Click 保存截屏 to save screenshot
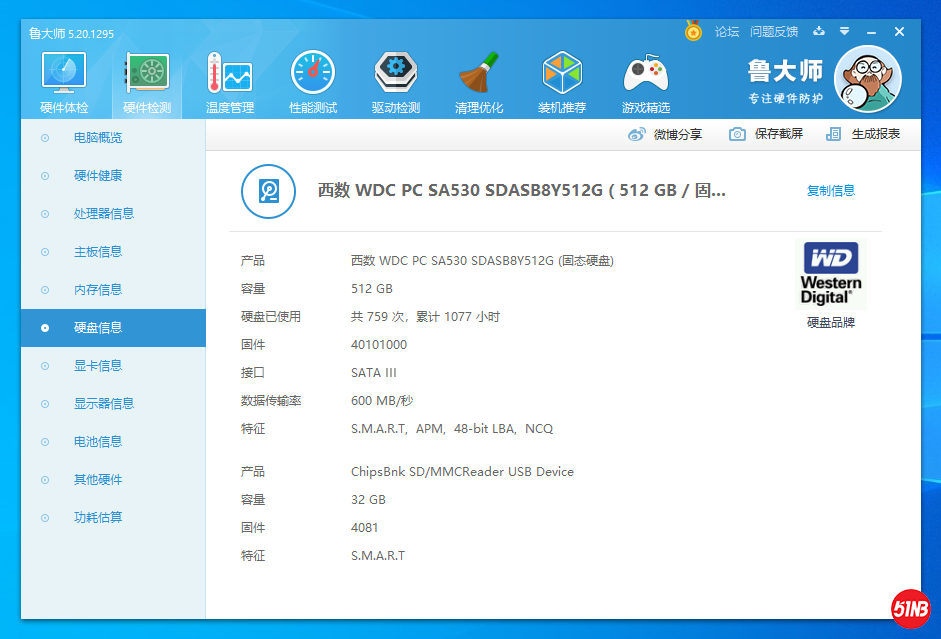The image size is (941, 639). point(766,134)
